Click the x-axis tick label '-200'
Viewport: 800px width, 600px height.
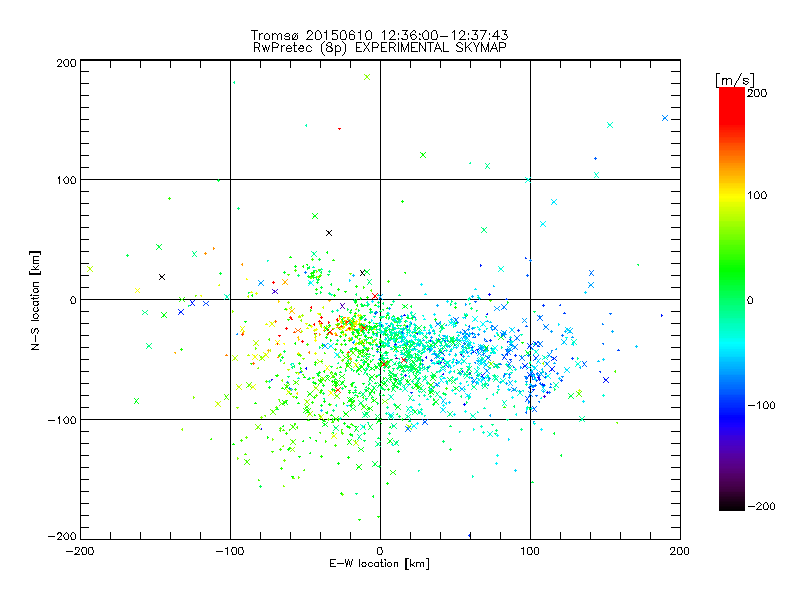(x=80, y=551)
